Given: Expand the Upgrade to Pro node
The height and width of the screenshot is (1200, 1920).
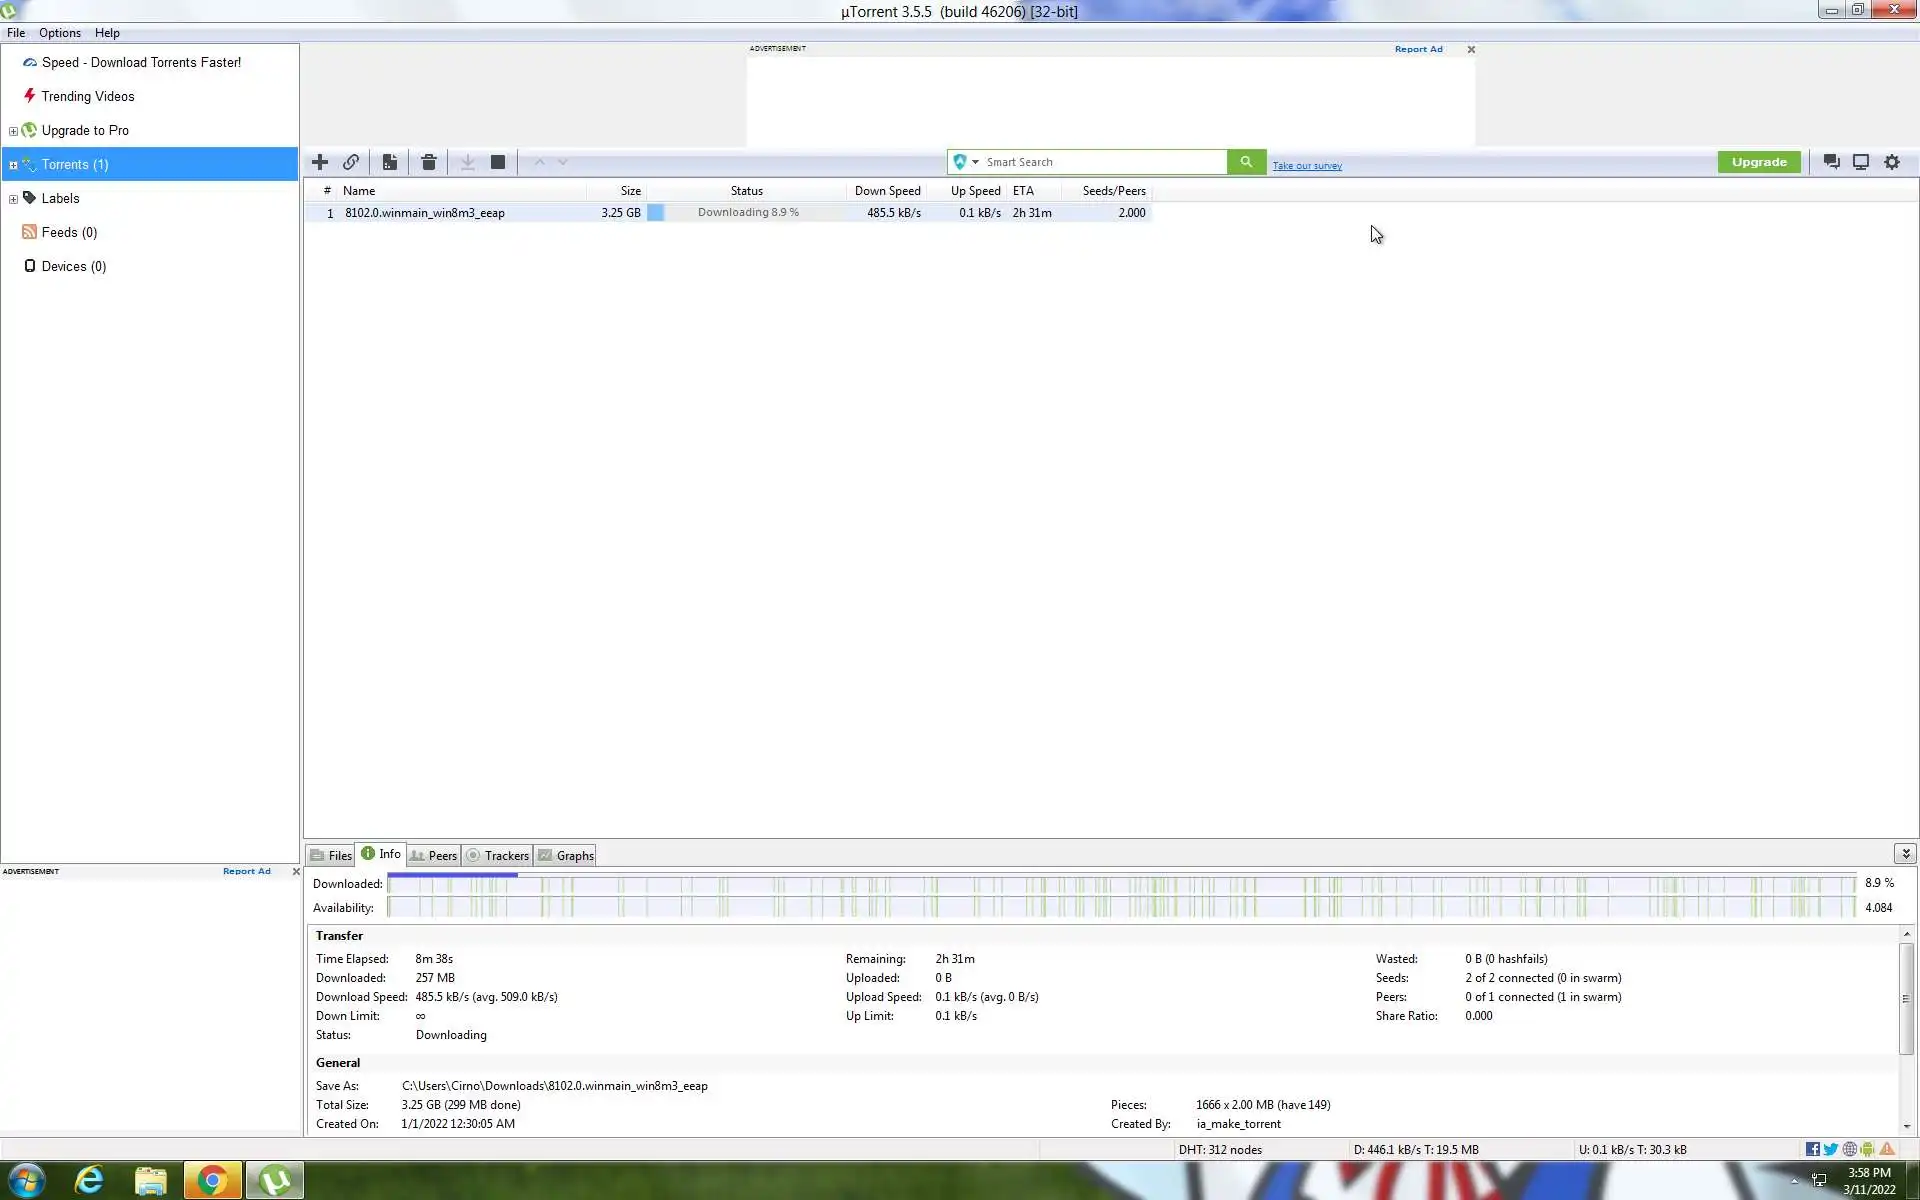Looking at the screenshot, I should tap(13, 131).
